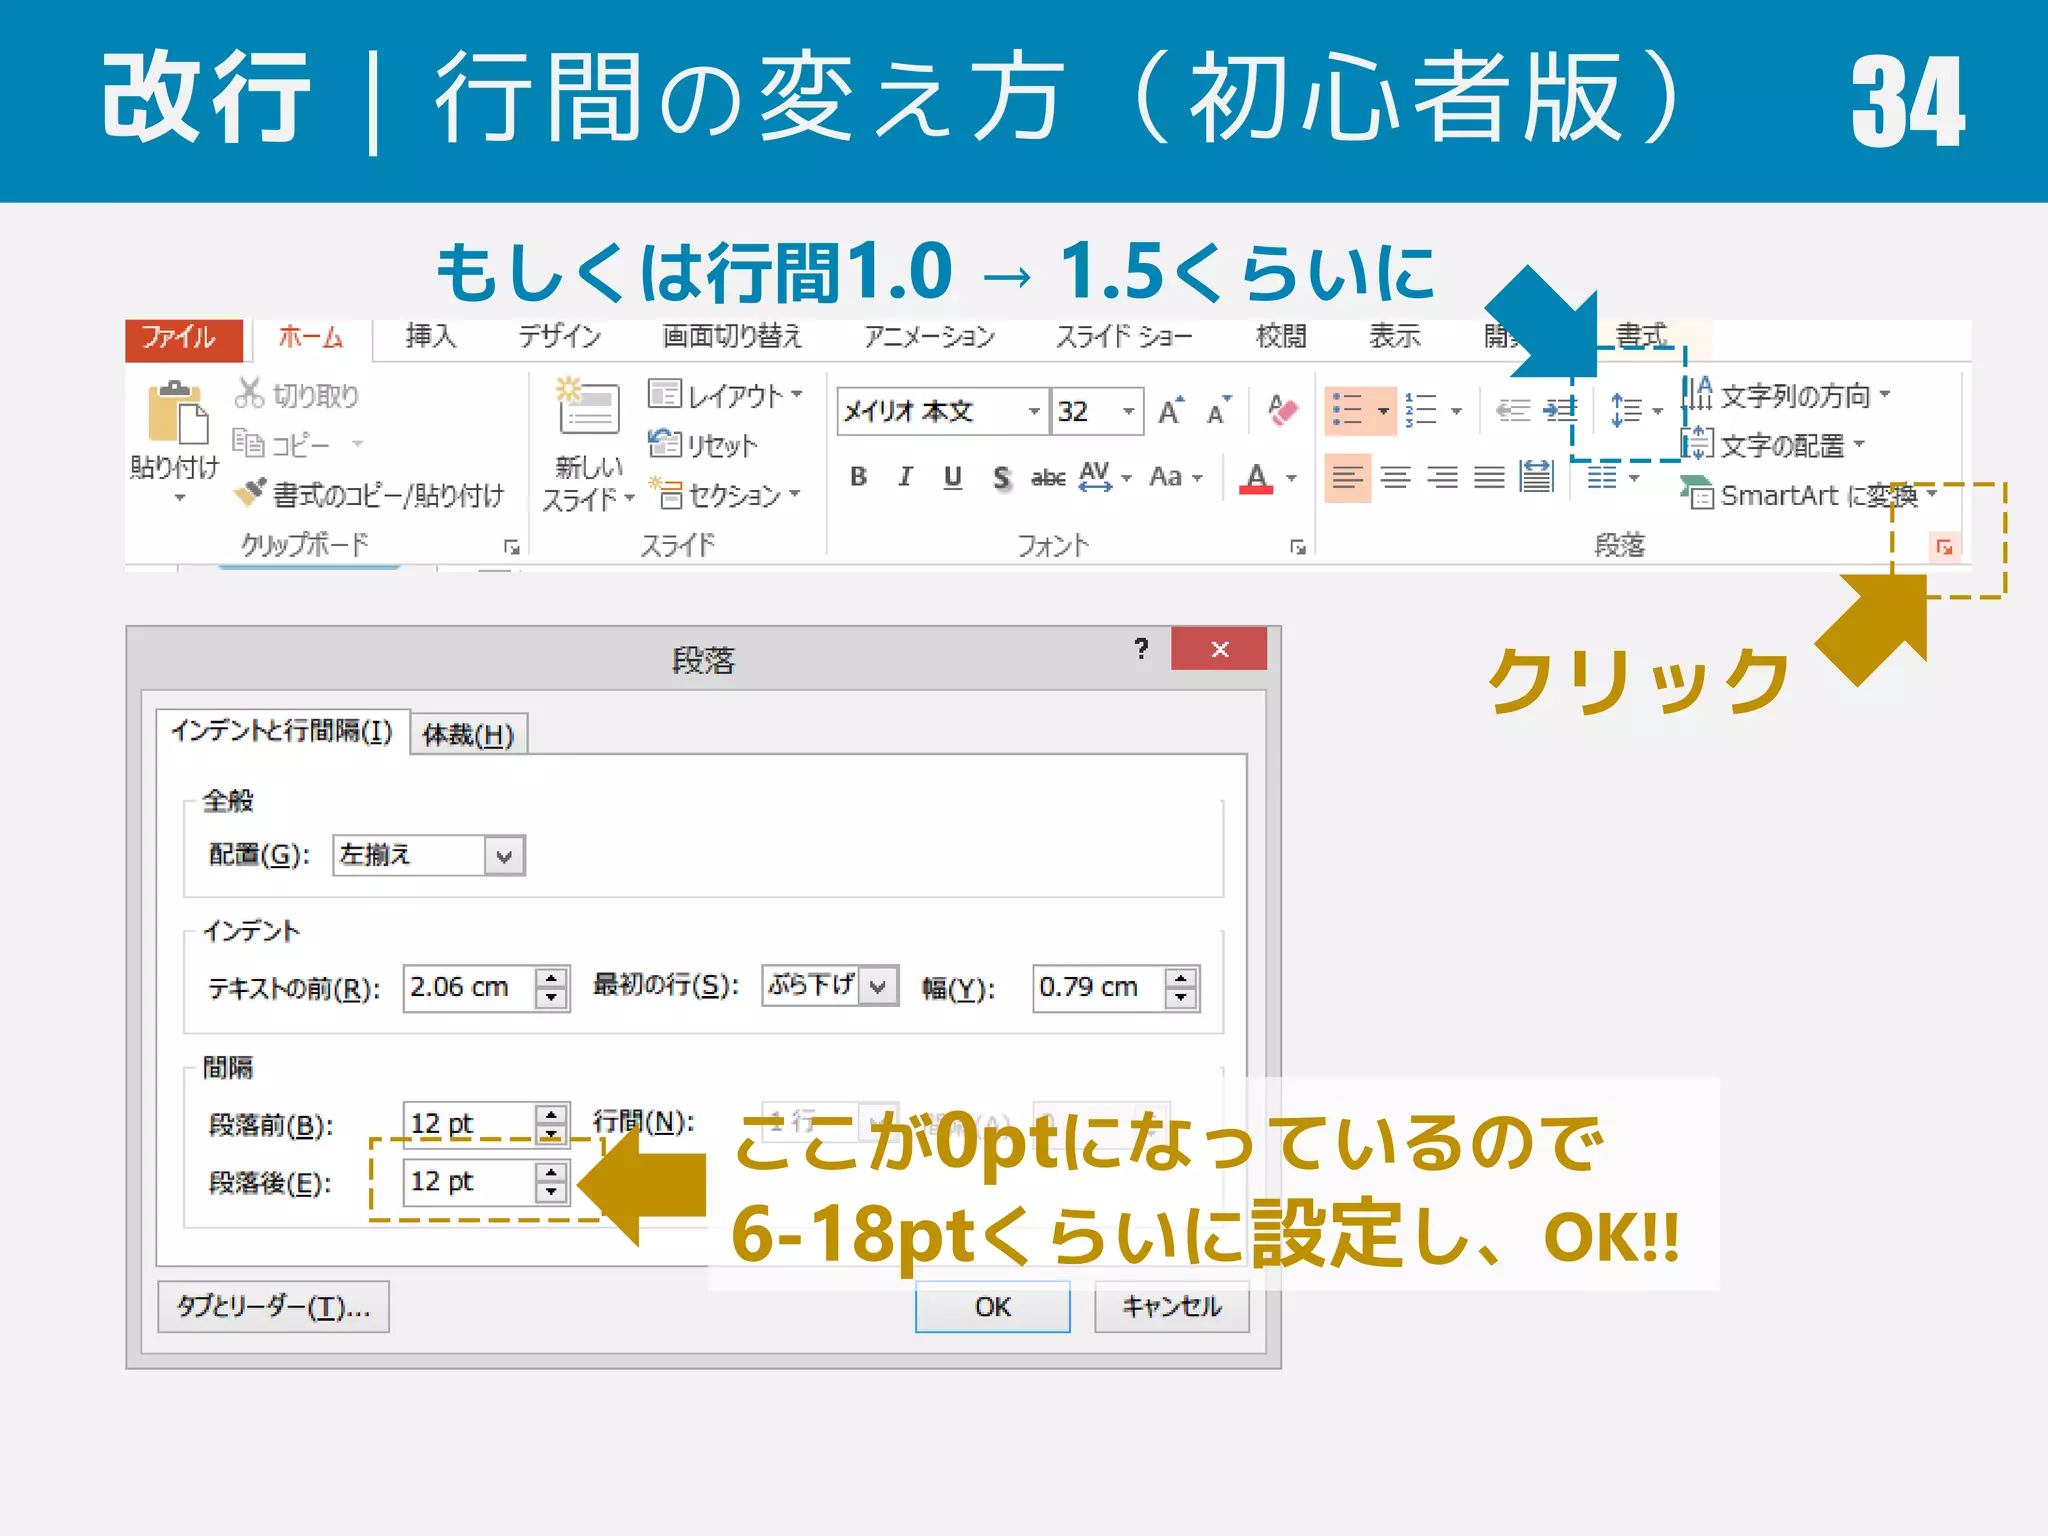Click the 段落前(B) 12 pt field

486,1124
